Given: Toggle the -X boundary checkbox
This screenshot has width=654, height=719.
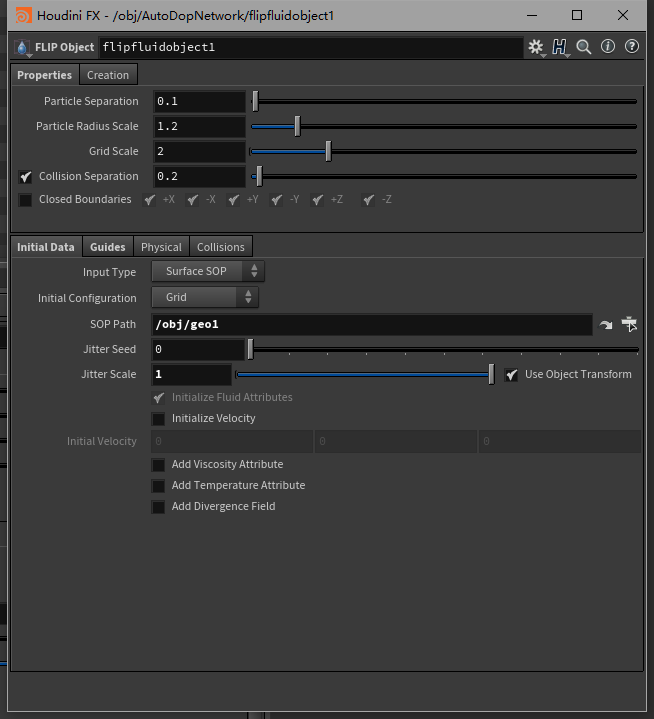Looking at the screenshot, I should (192, 200).
